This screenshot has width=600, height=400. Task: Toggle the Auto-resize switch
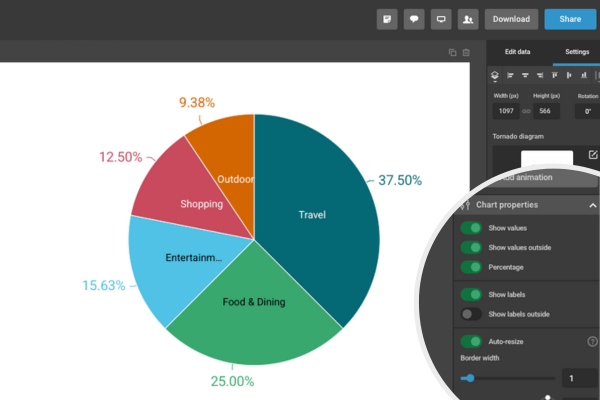pos(471,341)
